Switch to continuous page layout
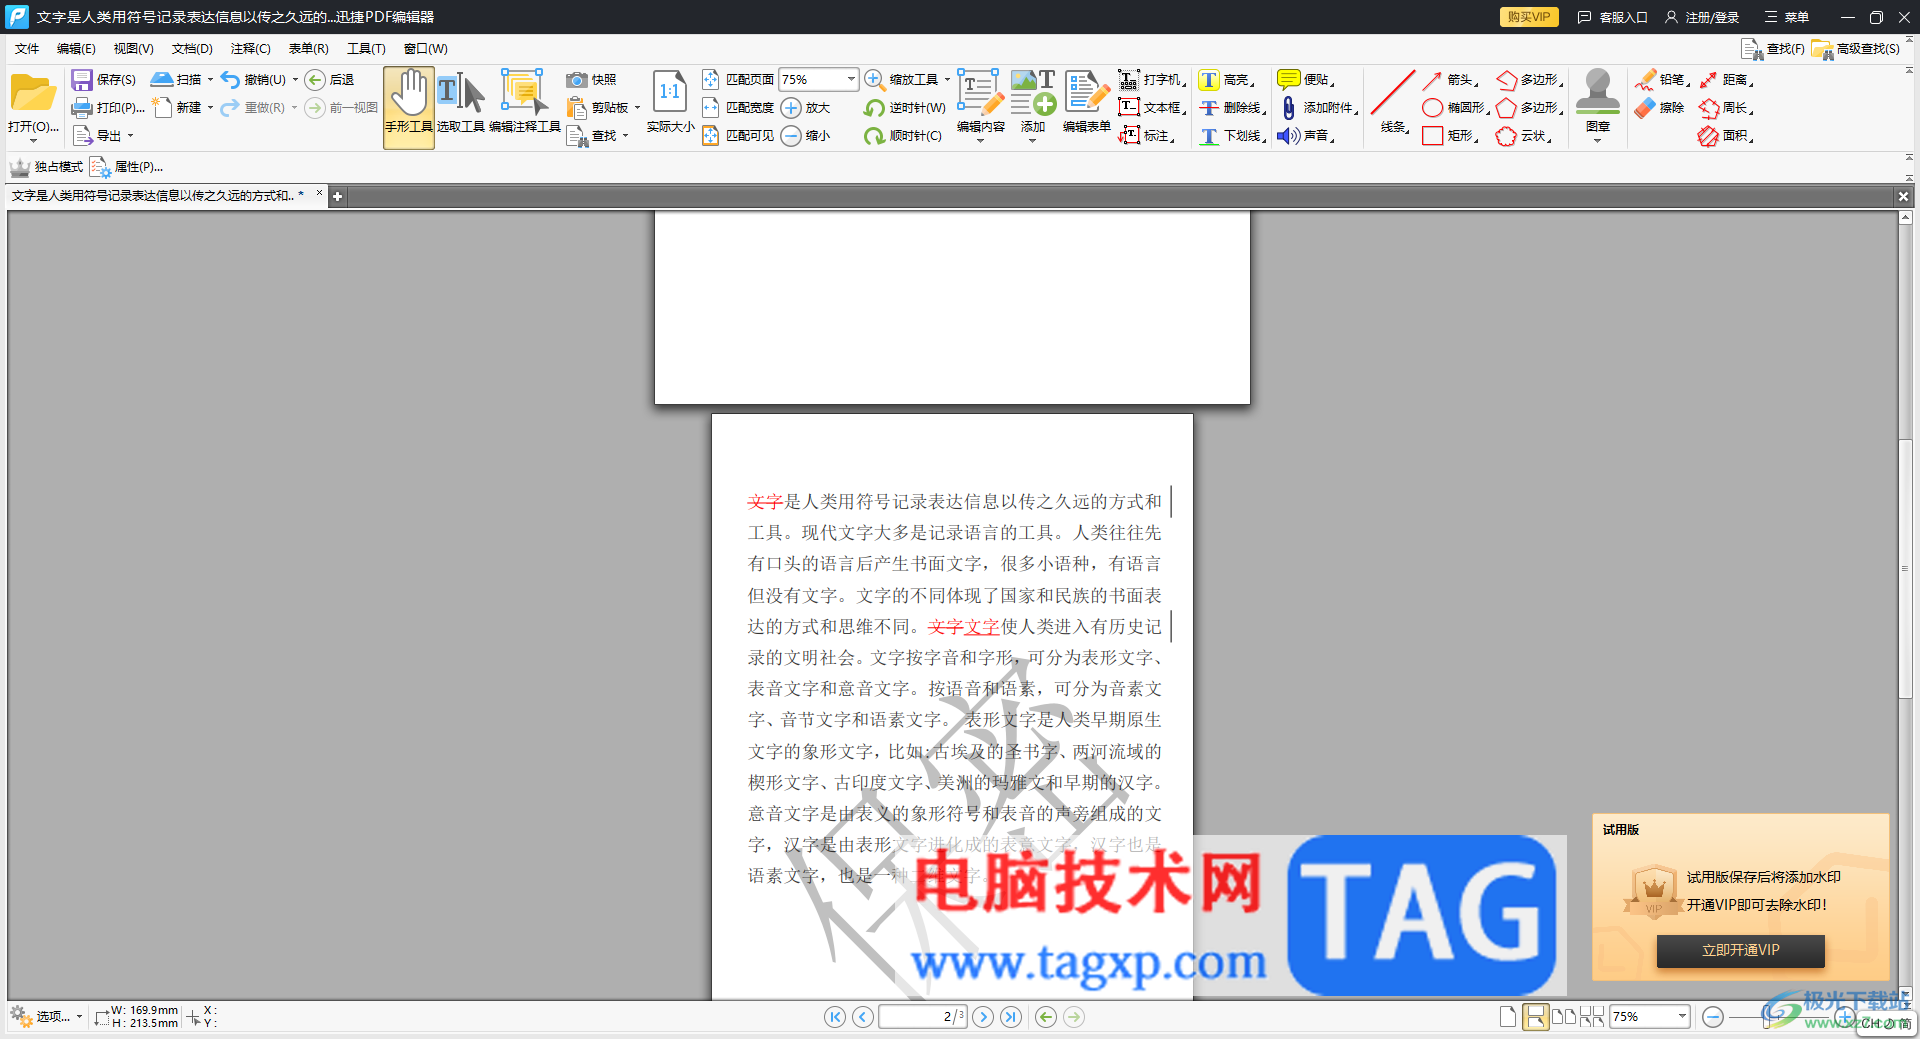Screen dimensions: 1920x1039 tap(1535, 1017)
